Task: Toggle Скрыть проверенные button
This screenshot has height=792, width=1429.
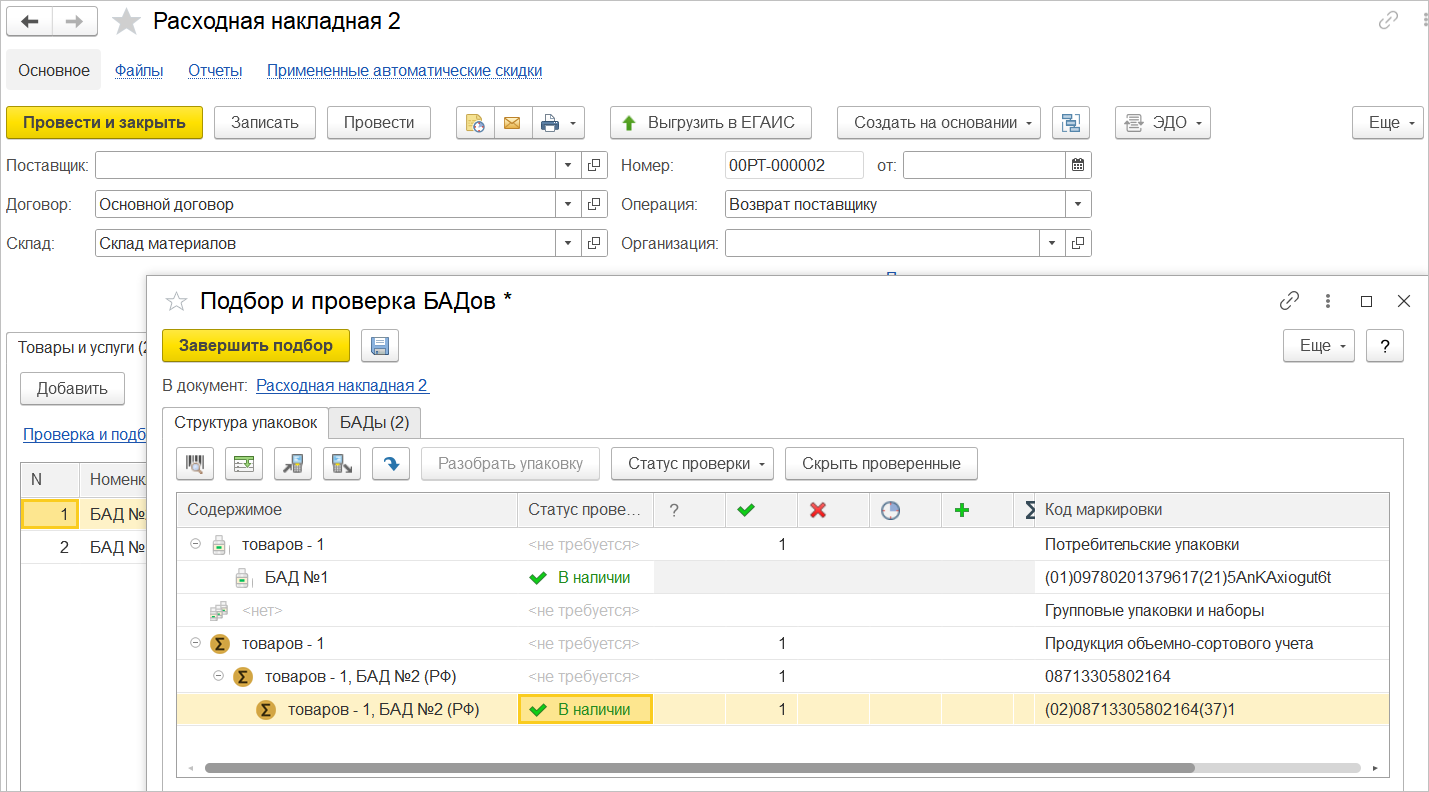Action: tap(881, 464)
